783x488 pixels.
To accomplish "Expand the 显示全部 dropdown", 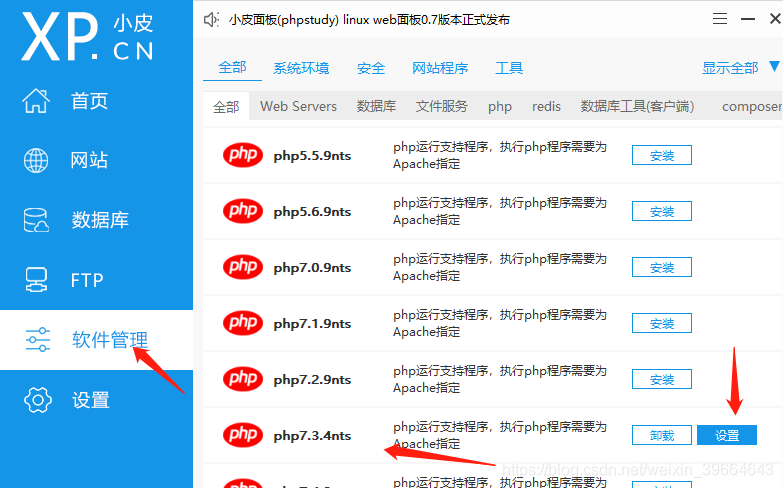I will pyautogui.click(x=730, y=68).
